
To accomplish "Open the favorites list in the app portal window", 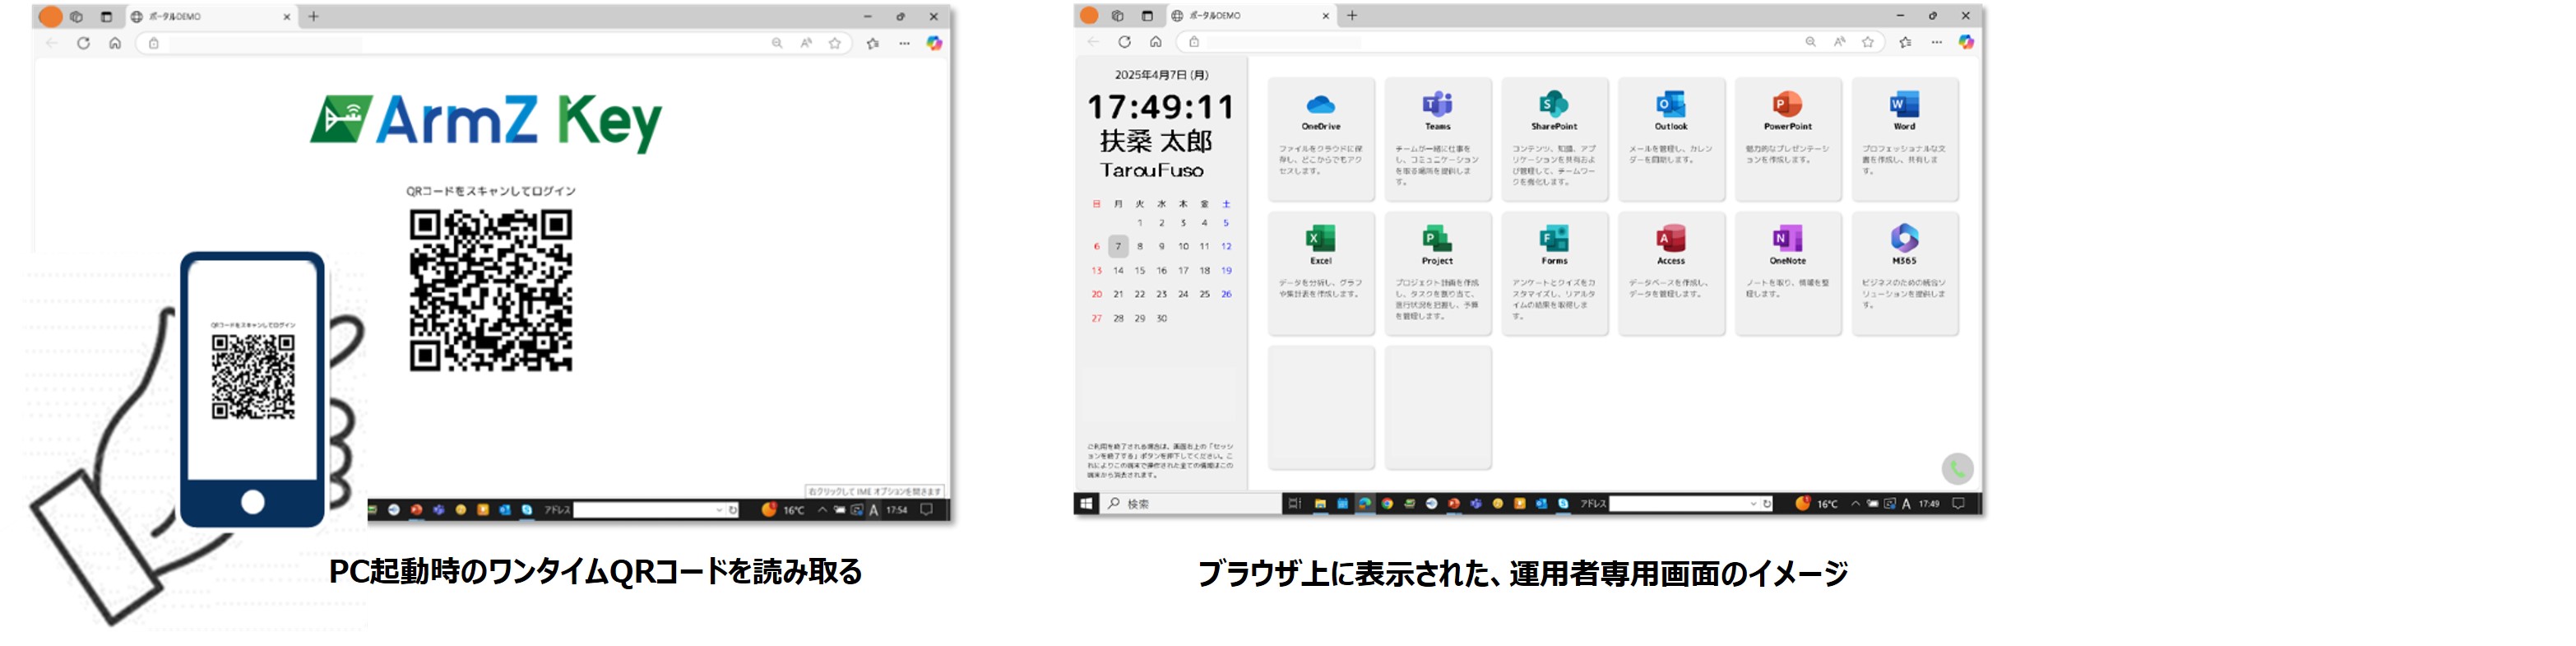I will tap(1905, 42).
